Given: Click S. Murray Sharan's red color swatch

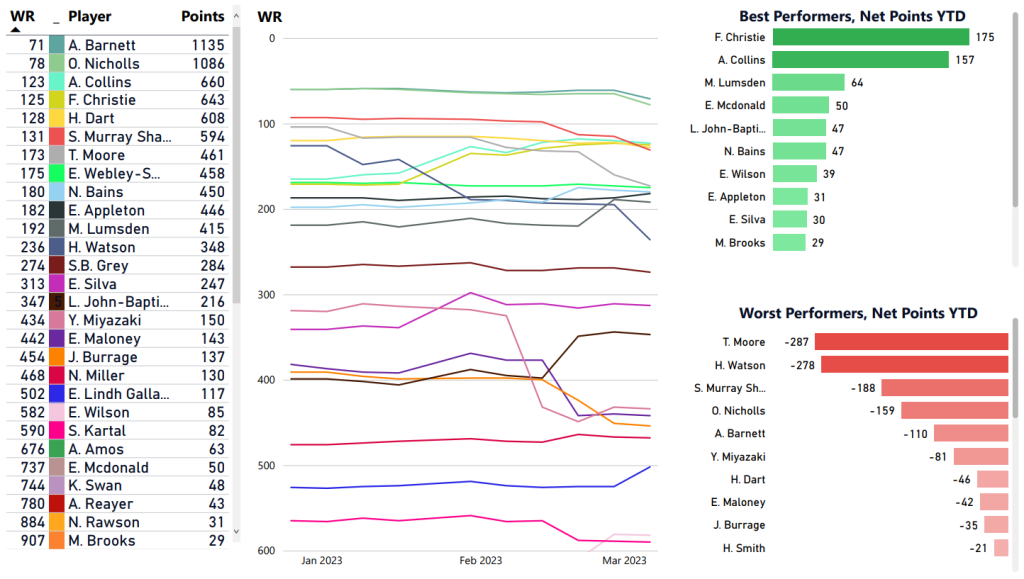Looking at the screenshot, I should (x=57, y=136).
